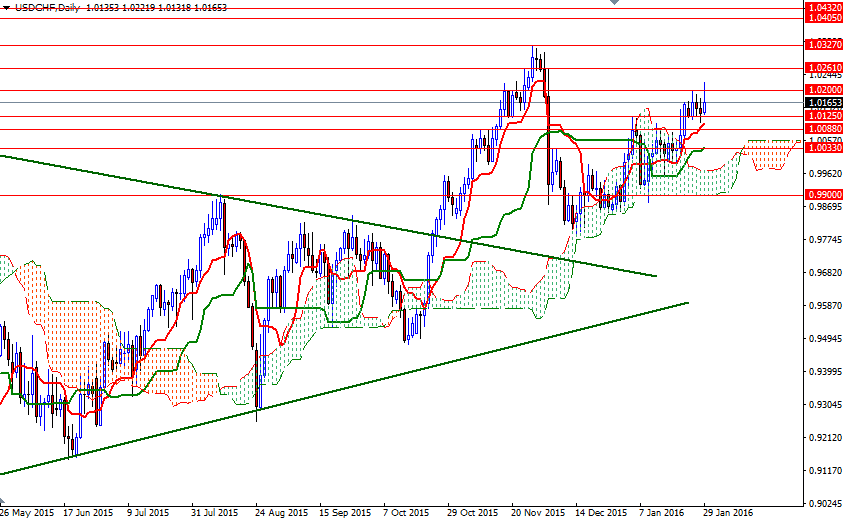843x521 pixels.
Task: Click the 0.95870 value on price axis
Action: pyautogui.click(x=825, y=305)
